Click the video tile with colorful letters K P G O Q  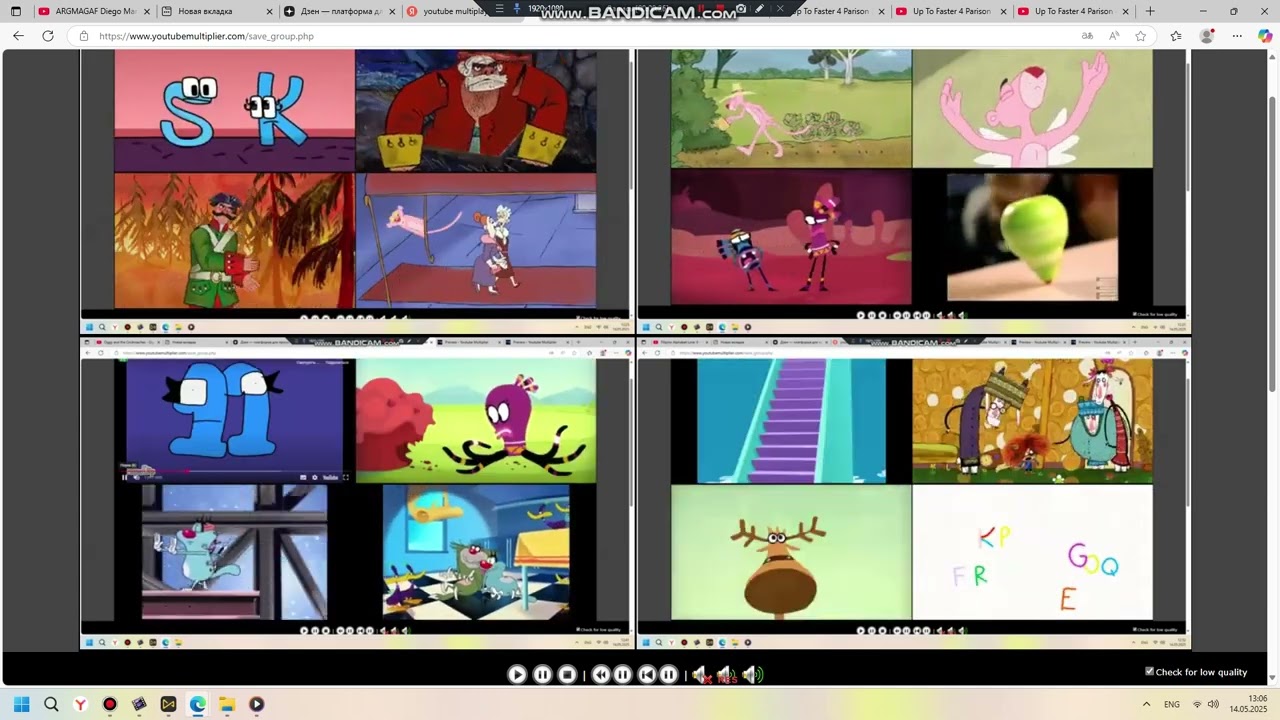click(1032, 553)
